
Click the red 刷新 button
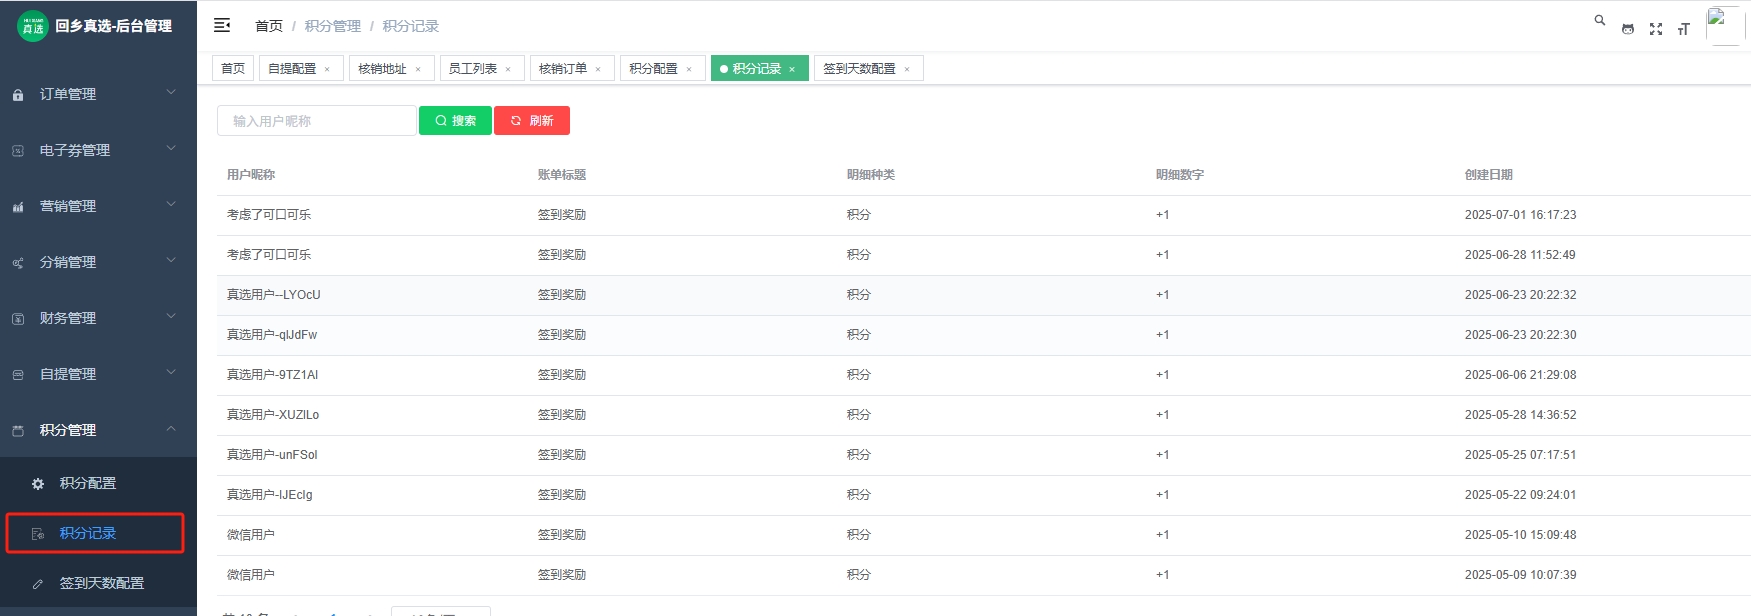[532, 120]
